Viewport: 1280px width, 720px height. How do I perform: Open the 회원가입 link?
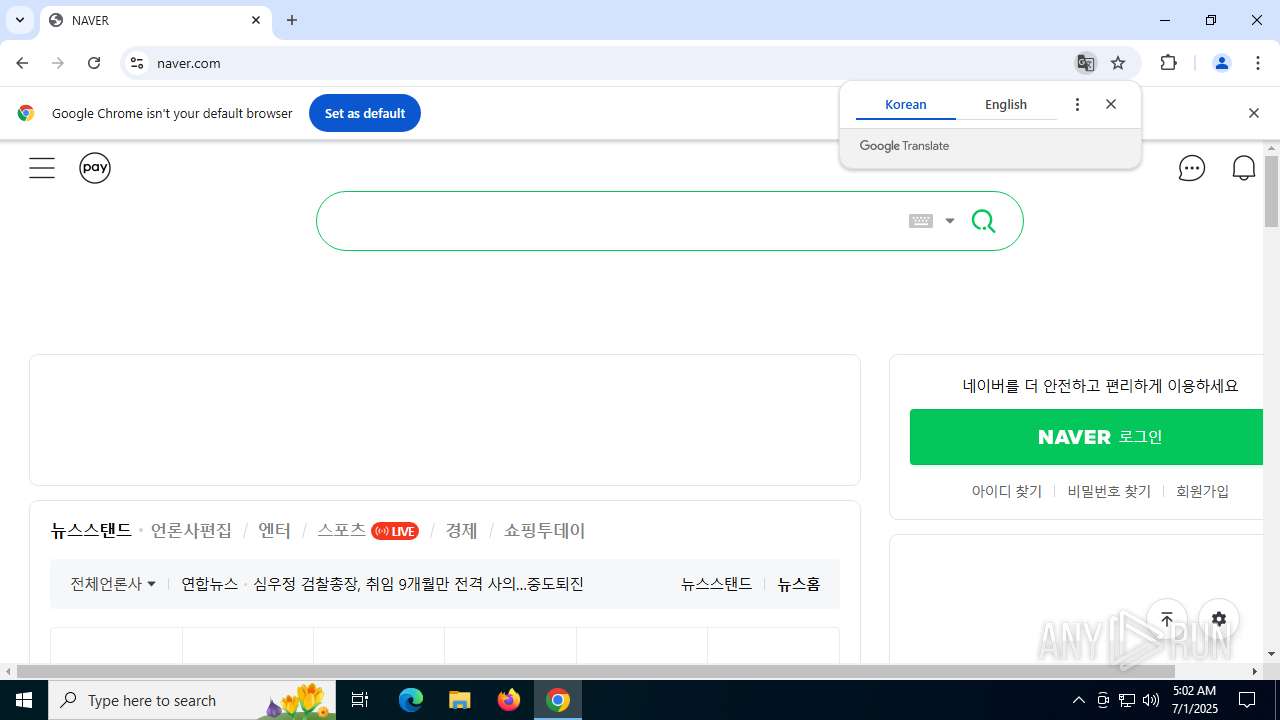coord(1202,491)
